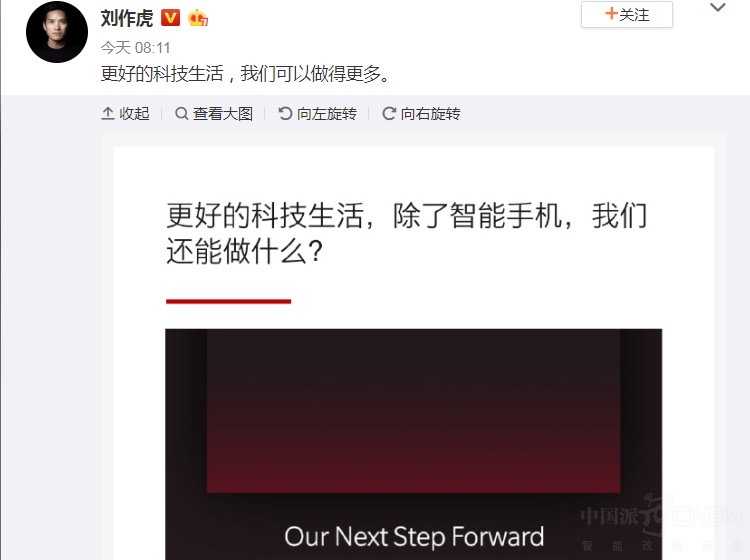
Task: Expand the chevron menu beside 关注
Action: tap(717, 8)
